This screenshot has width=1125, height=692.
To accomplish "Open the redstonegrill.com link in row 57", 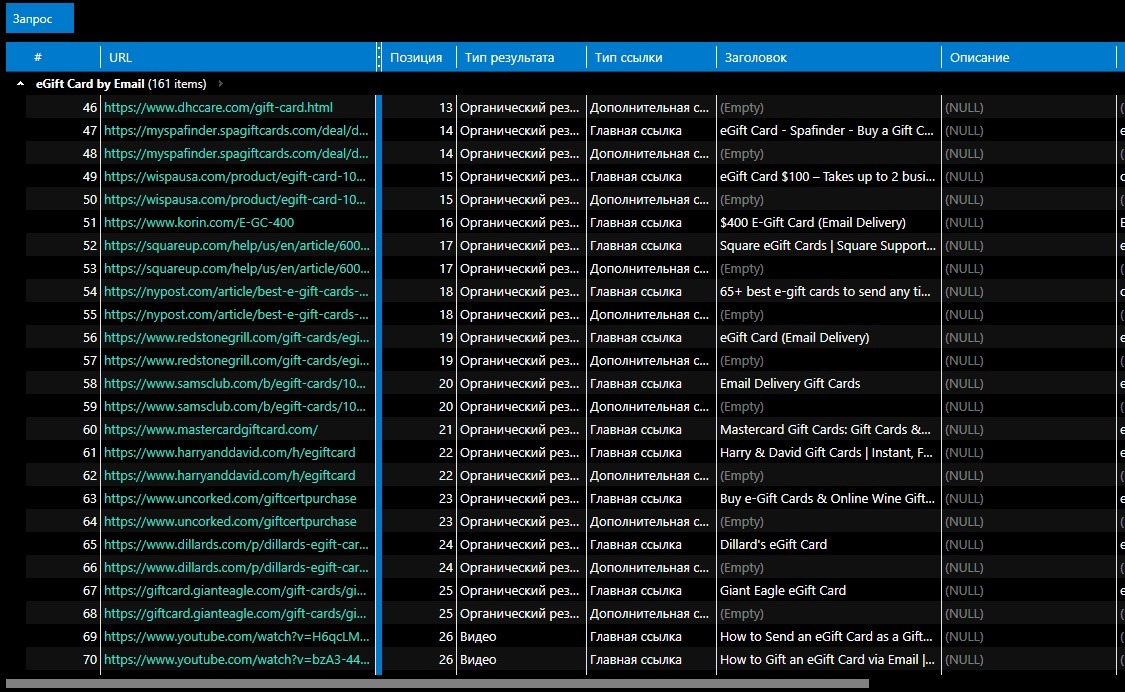I will [x=237, y=360].
